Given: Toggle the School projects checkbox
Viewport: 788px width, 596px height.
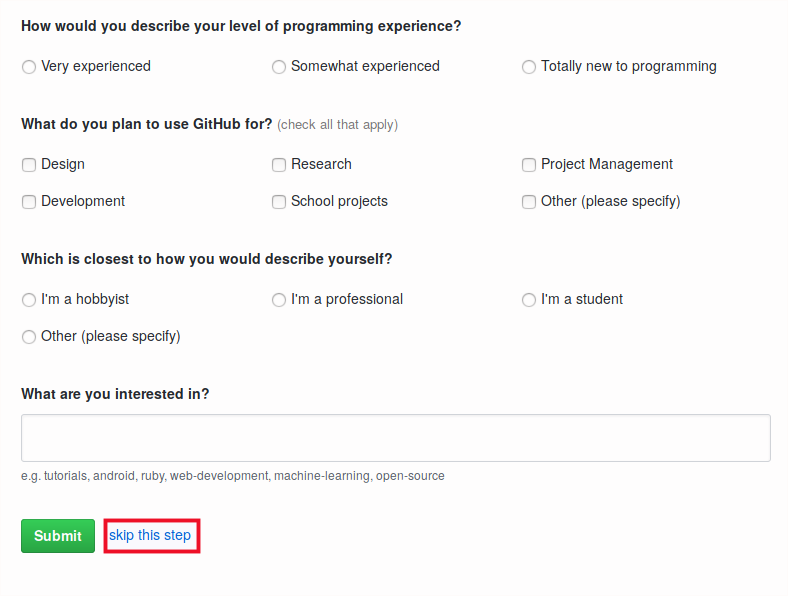Looking at the screenshot, I should (279, 202).
